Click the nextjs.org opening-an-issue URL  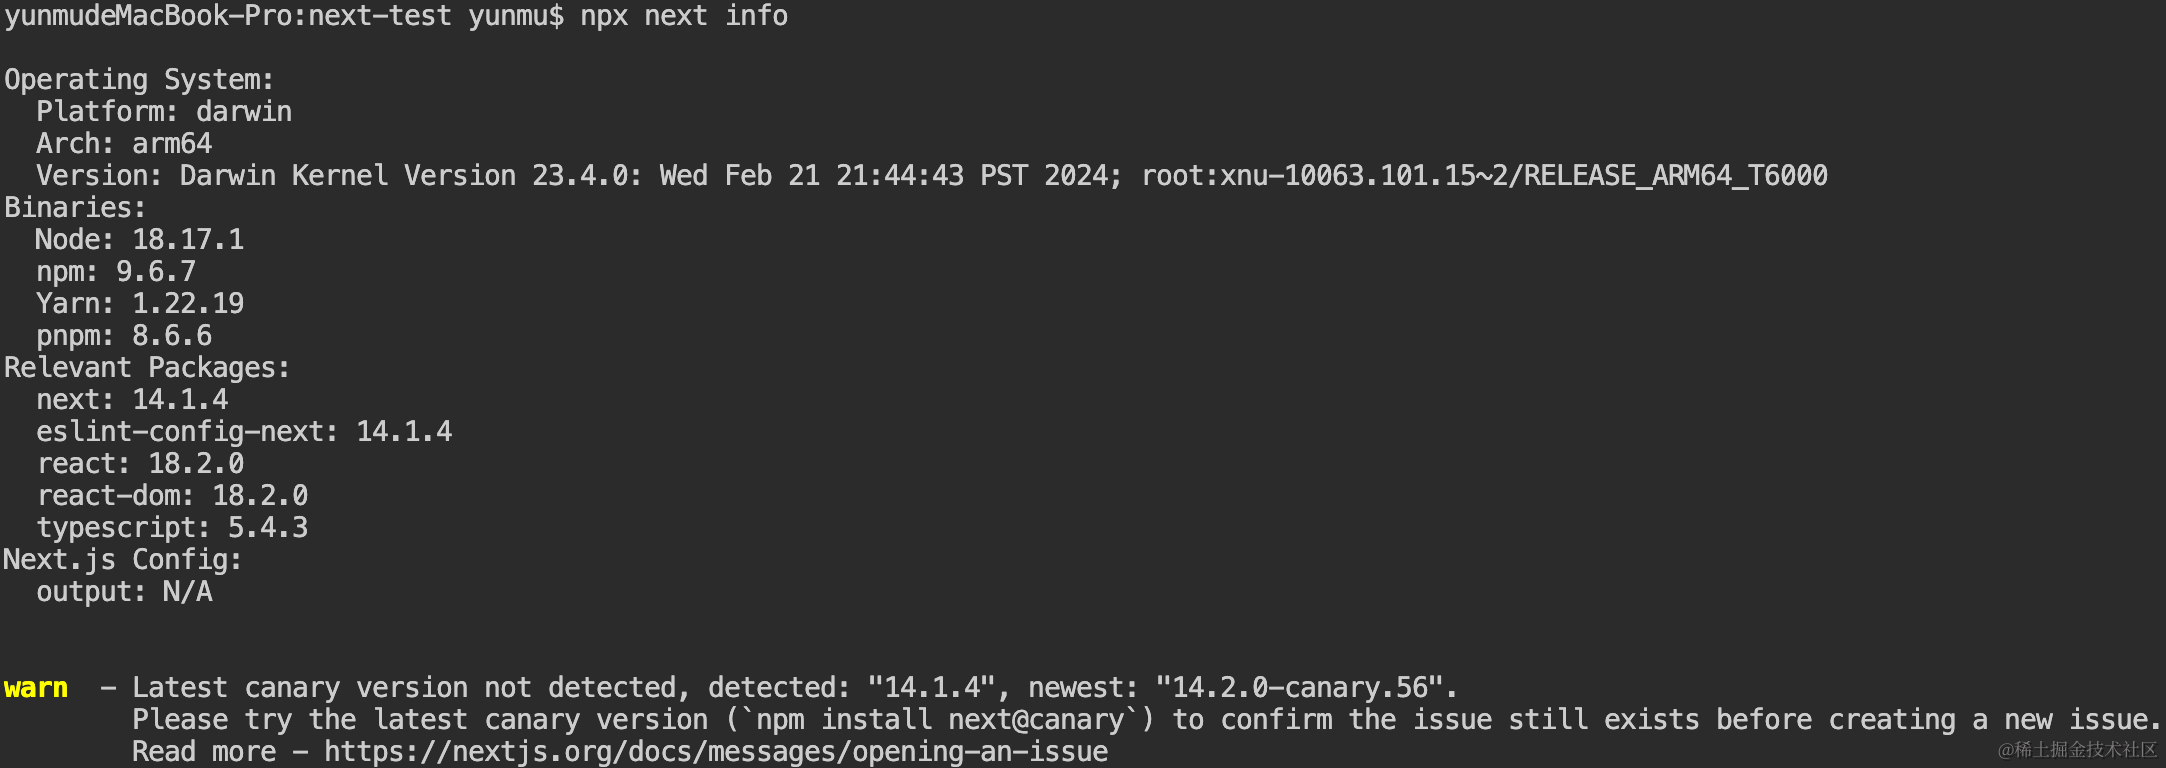click(x=716, y=751)
